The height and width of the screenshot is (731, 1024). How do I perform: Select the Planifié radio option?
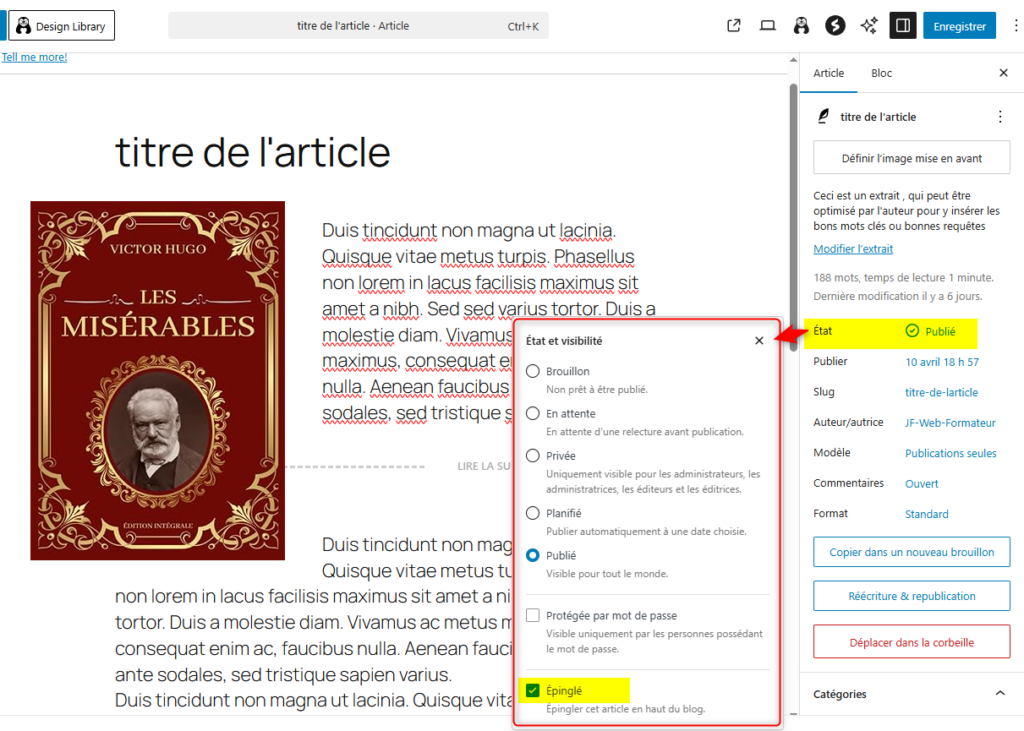[x=533, y=513]
